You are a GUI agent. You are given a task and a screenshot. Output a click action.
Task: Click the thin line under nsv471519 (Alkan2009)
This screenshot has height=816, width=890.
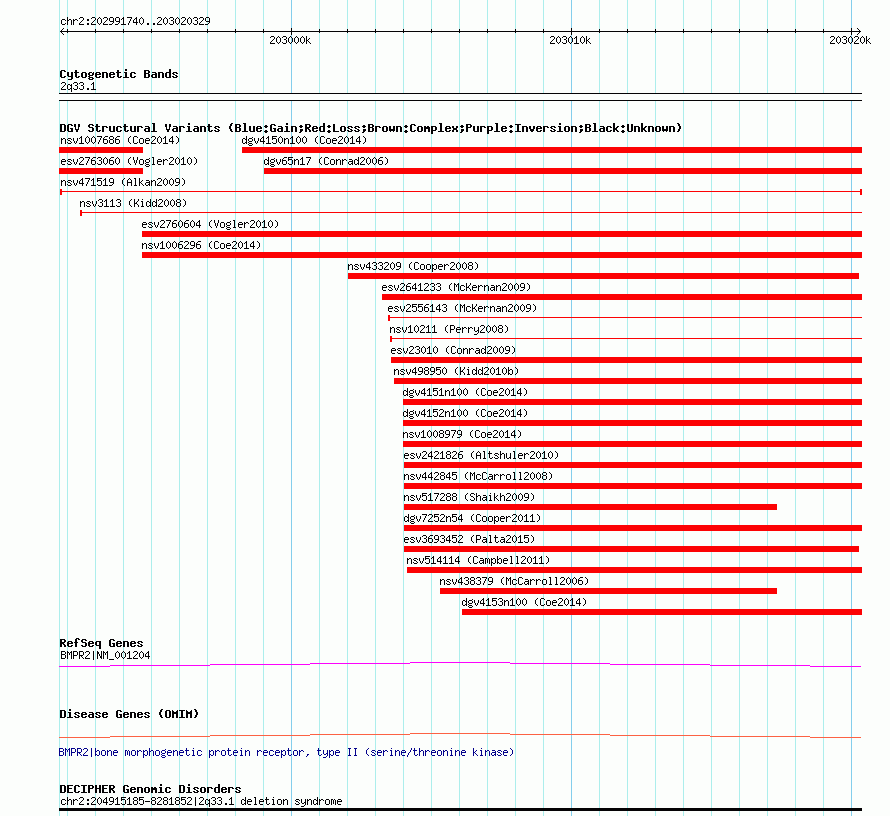461,192
